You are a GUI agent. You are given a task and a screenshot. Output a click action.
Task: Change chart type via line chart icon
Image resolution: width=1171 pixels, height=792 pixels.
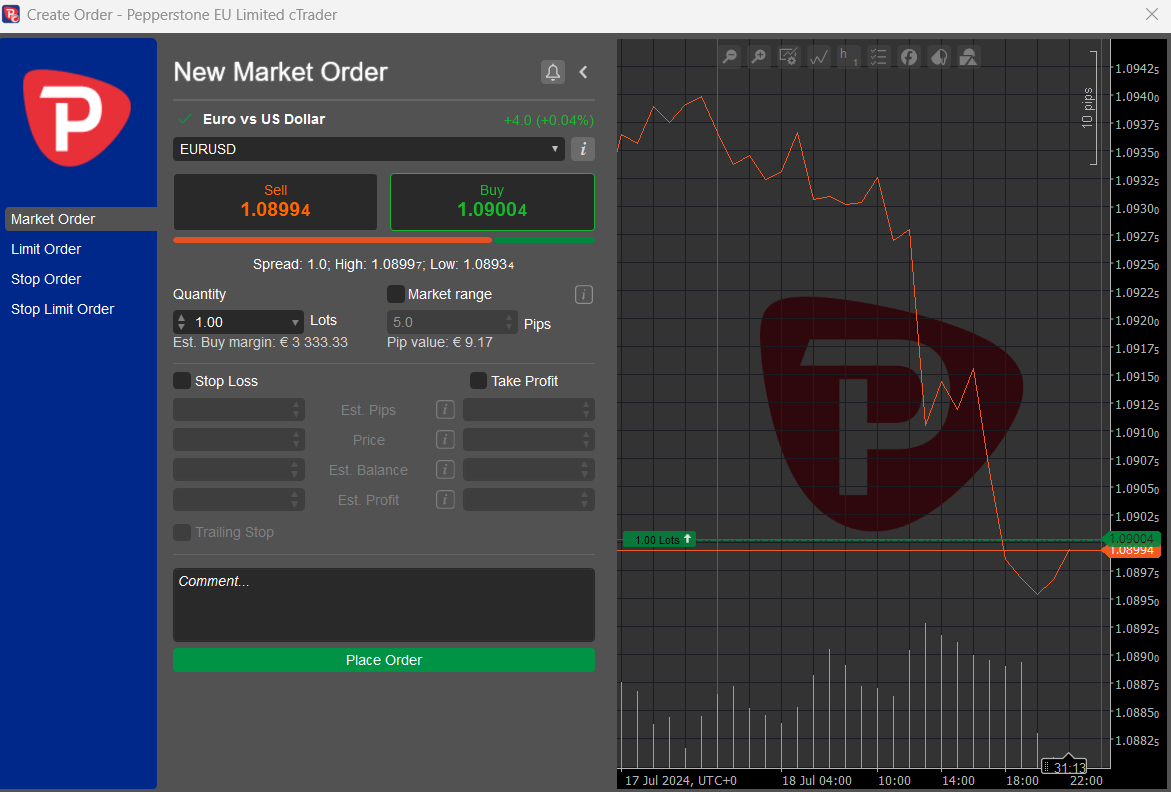819,57
